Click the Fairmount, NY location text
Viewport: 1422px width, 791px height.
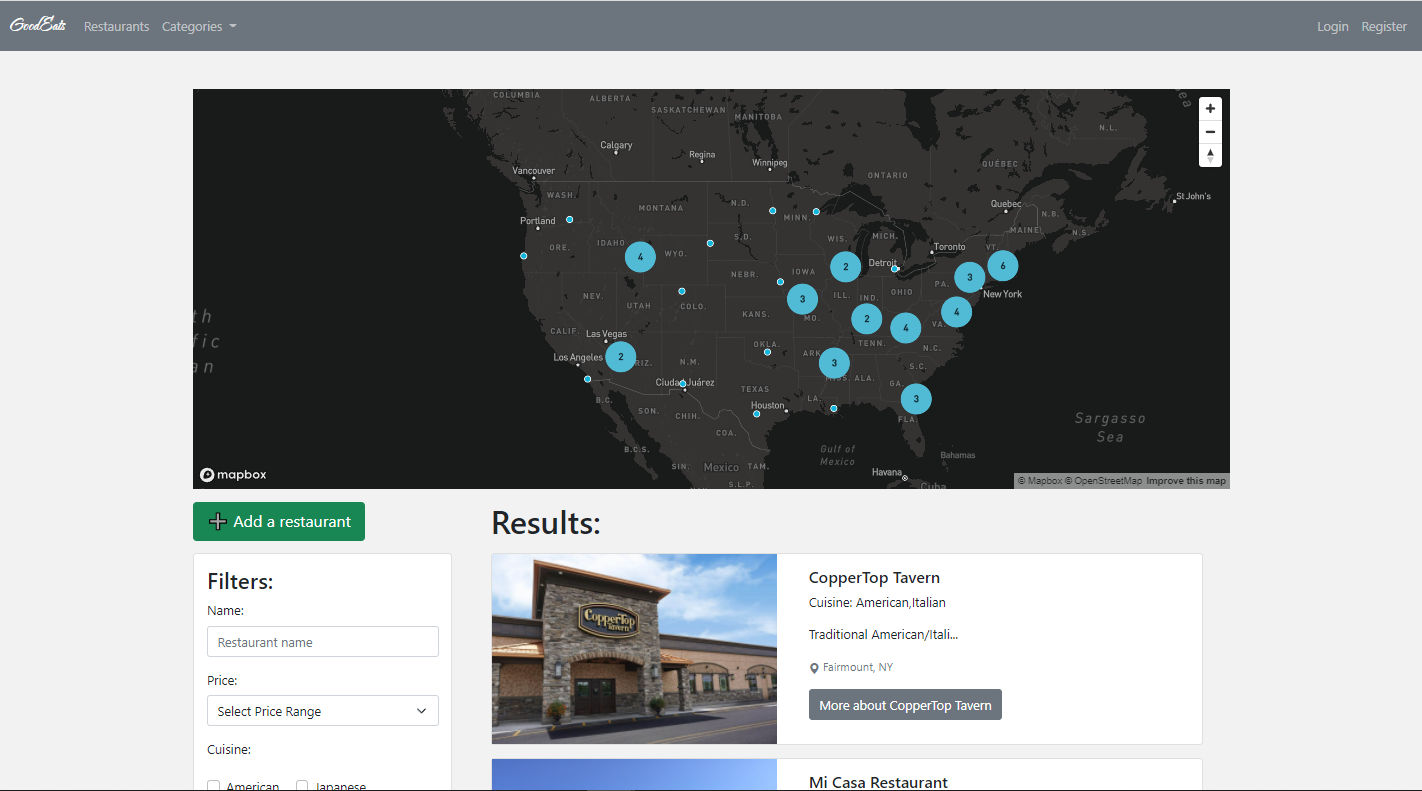pyautogui.click(x=858, y=667)
